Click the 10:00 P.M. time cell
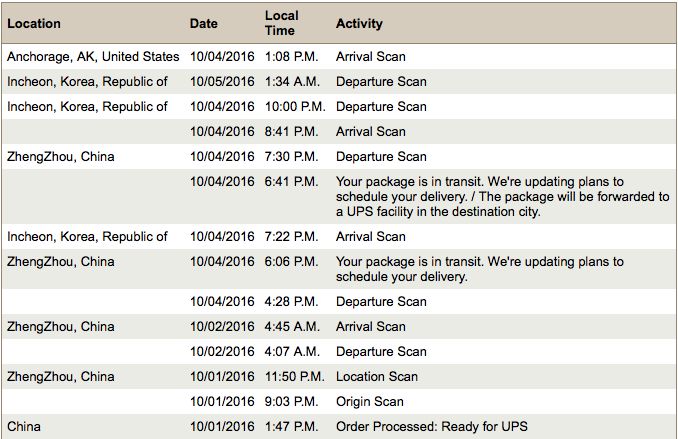 295,107
